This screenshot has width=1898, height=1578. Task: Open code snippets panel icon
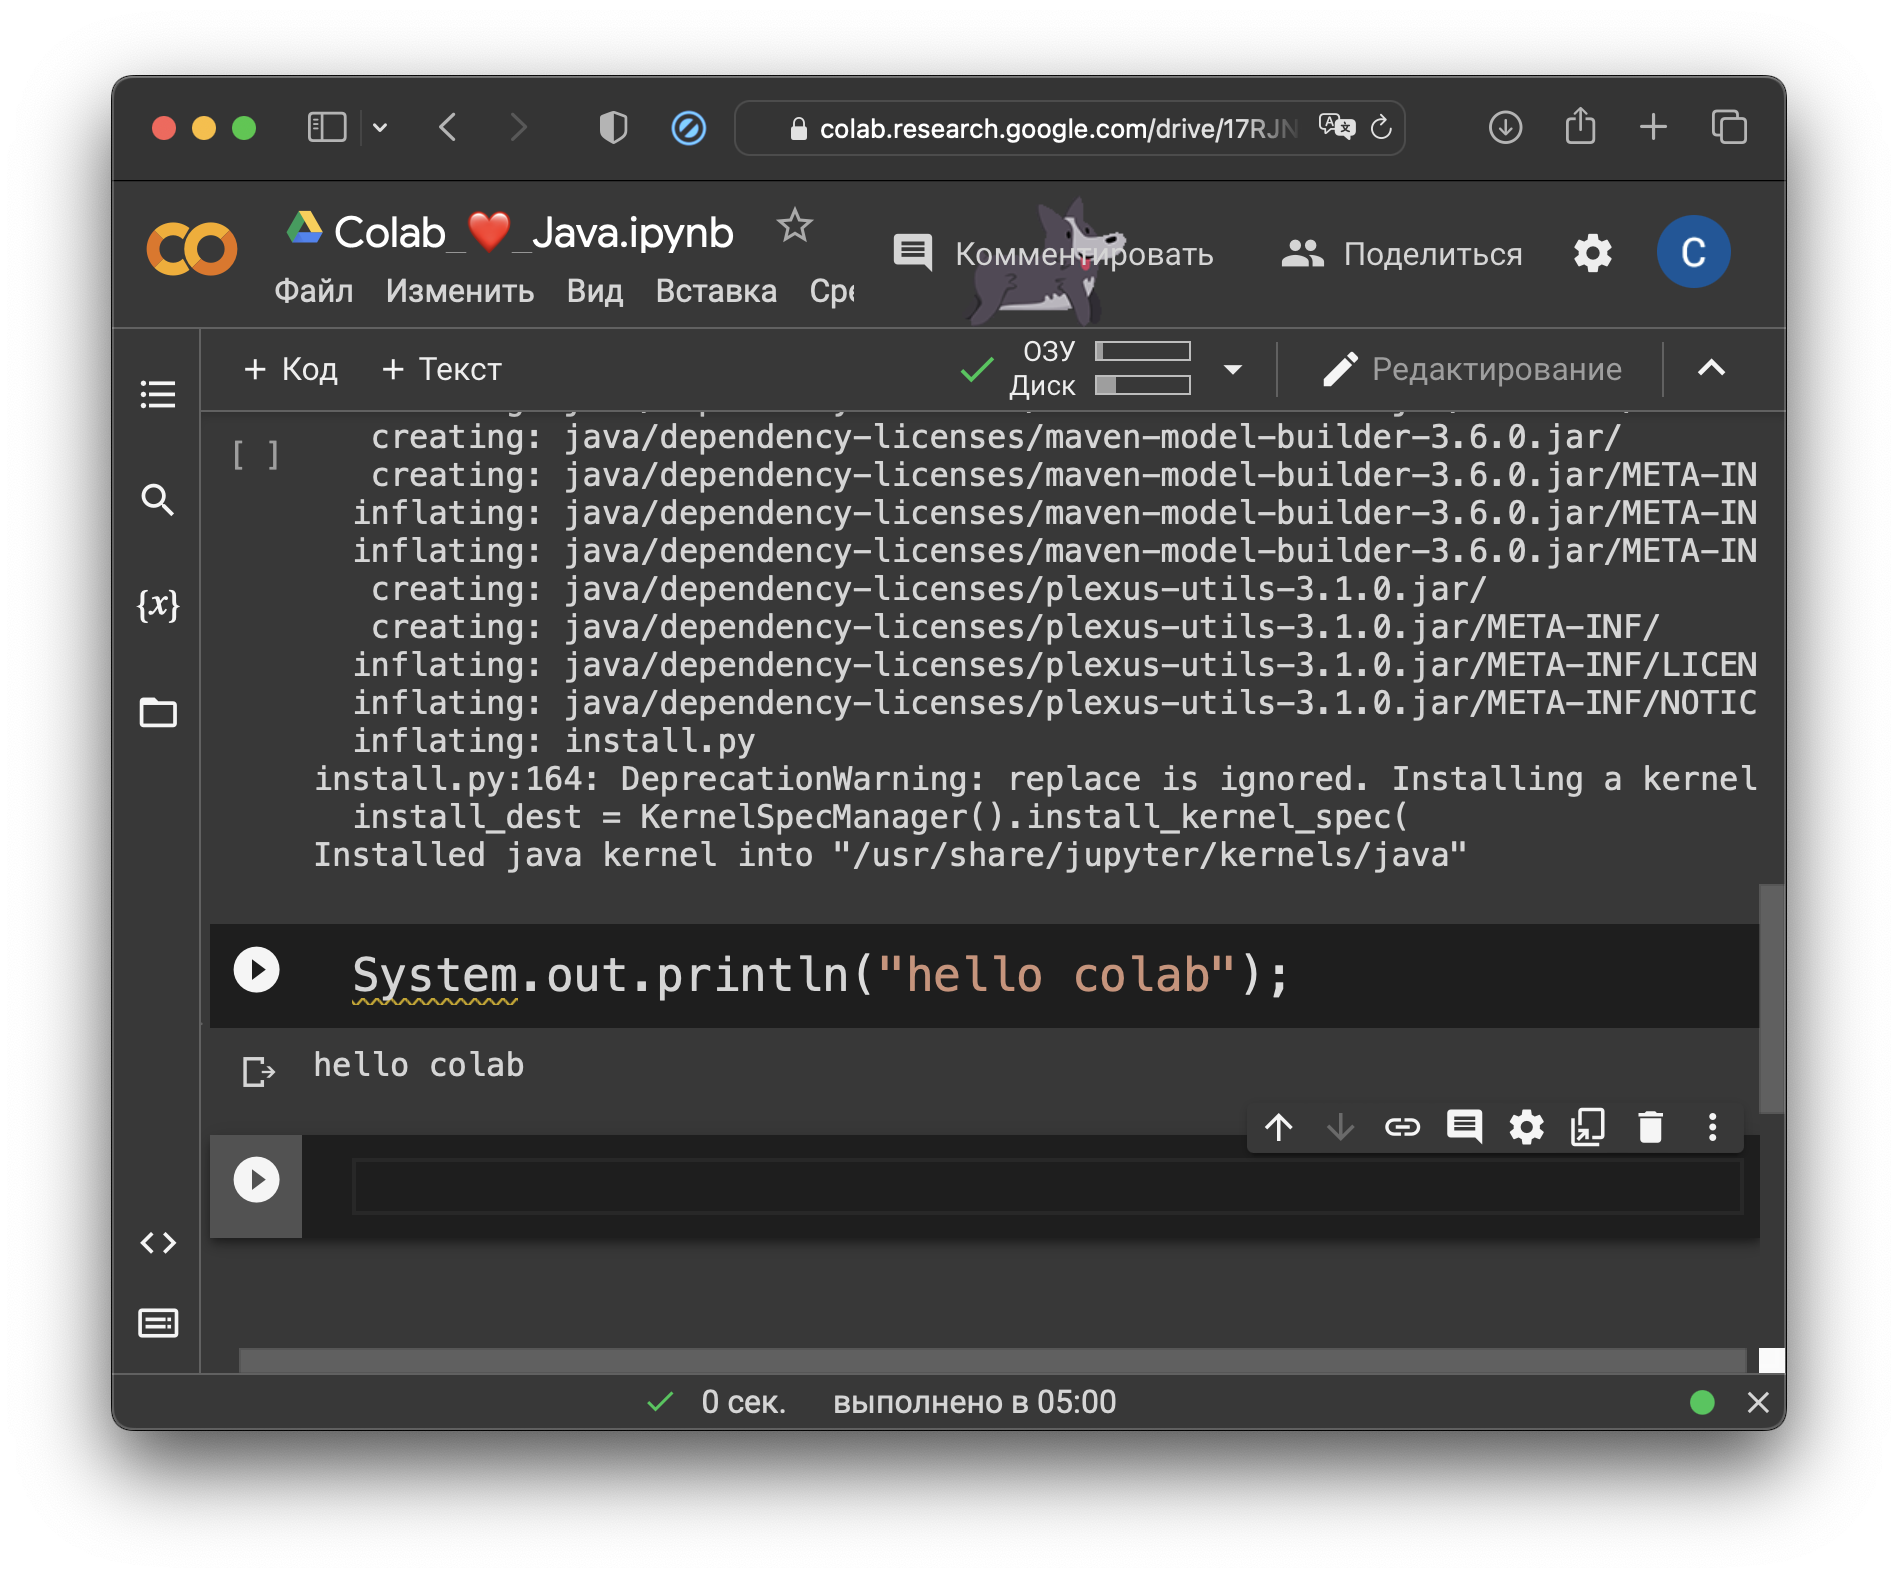(x=158, y=1243)
